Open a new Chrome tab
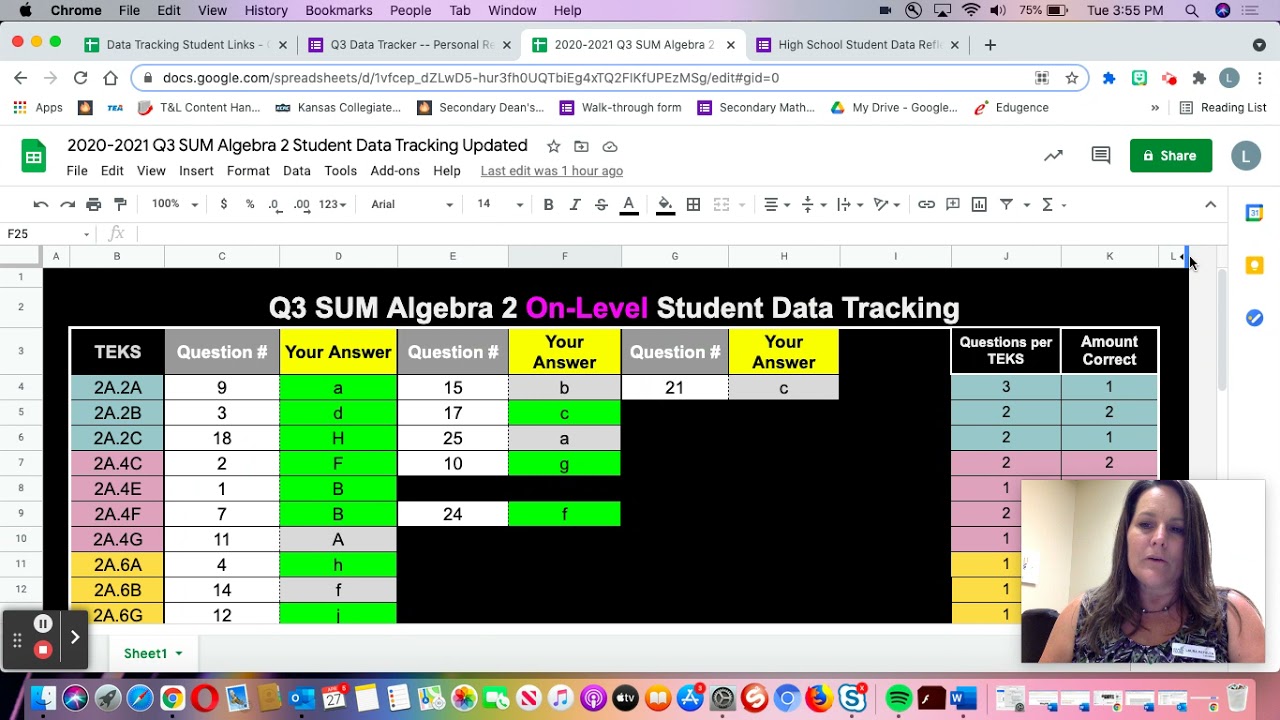The width and height of the screenshot is (1280, 720). 990,45
